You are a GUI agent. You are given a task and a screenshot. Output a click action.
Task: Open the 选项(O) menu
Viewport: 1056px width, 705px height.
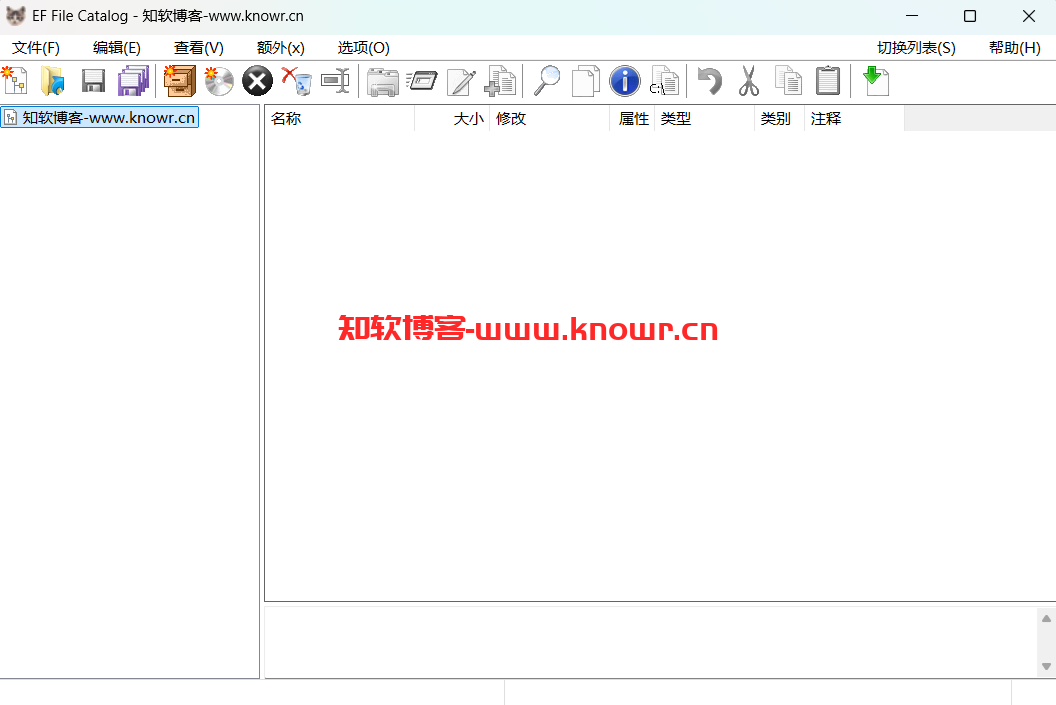coord(363,48)
